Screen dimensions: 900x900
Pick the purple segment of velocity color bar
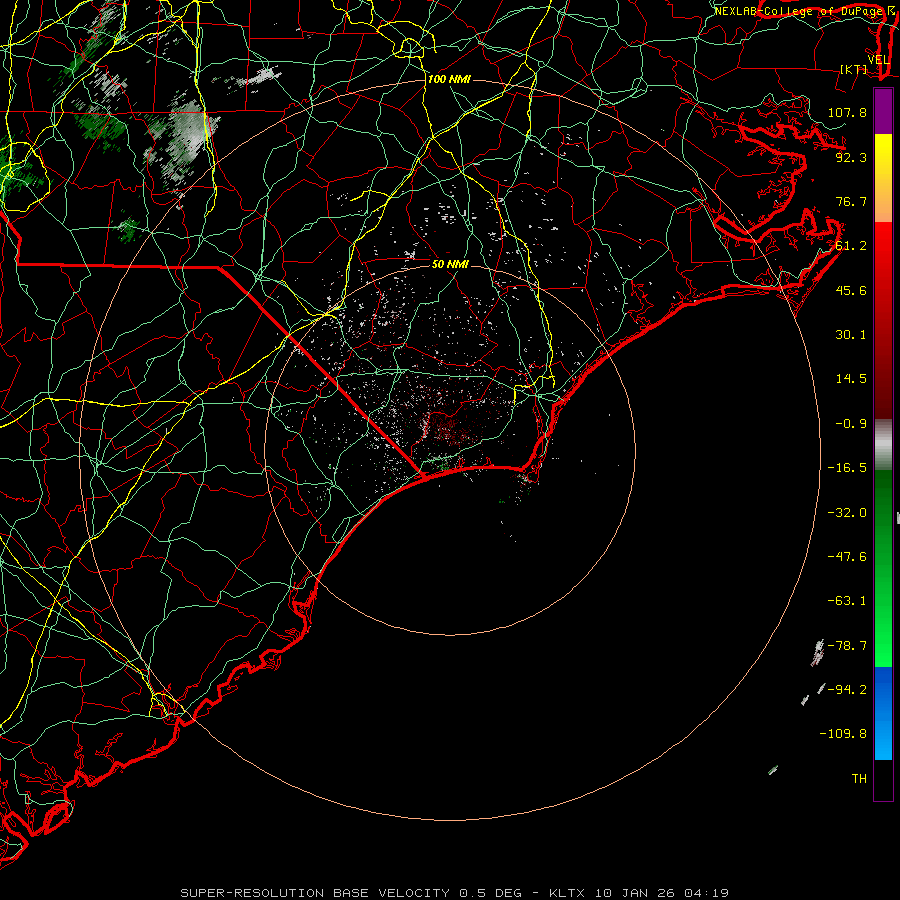(883, 111)
